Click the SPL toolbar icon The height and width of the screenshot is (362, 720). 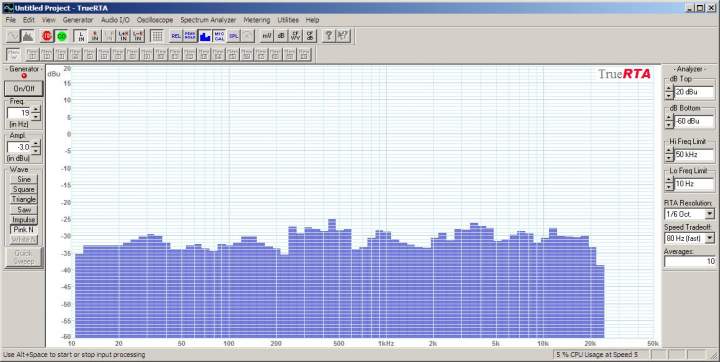pyautogui.click(x=234, y=36)
